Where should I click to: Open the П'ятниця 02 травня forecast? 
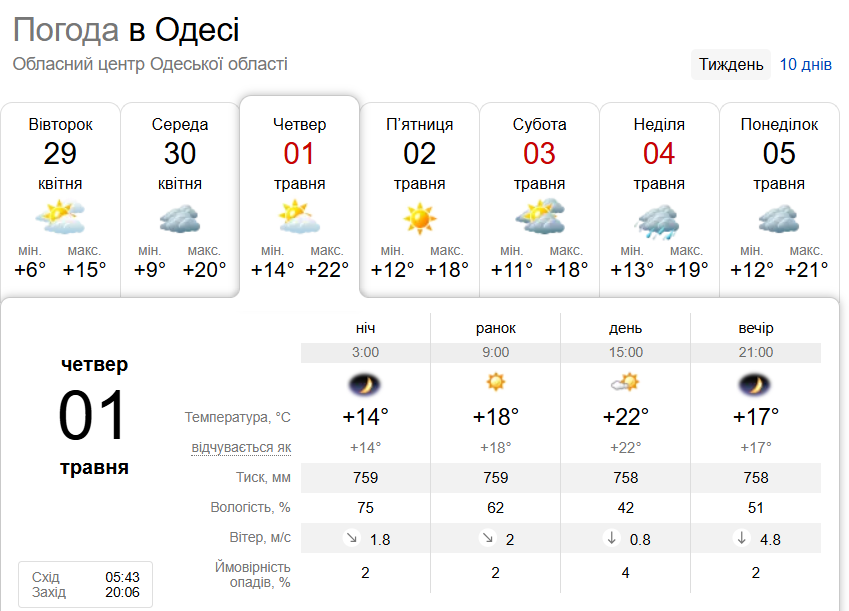pyautogui.click(x=420, y=153)
